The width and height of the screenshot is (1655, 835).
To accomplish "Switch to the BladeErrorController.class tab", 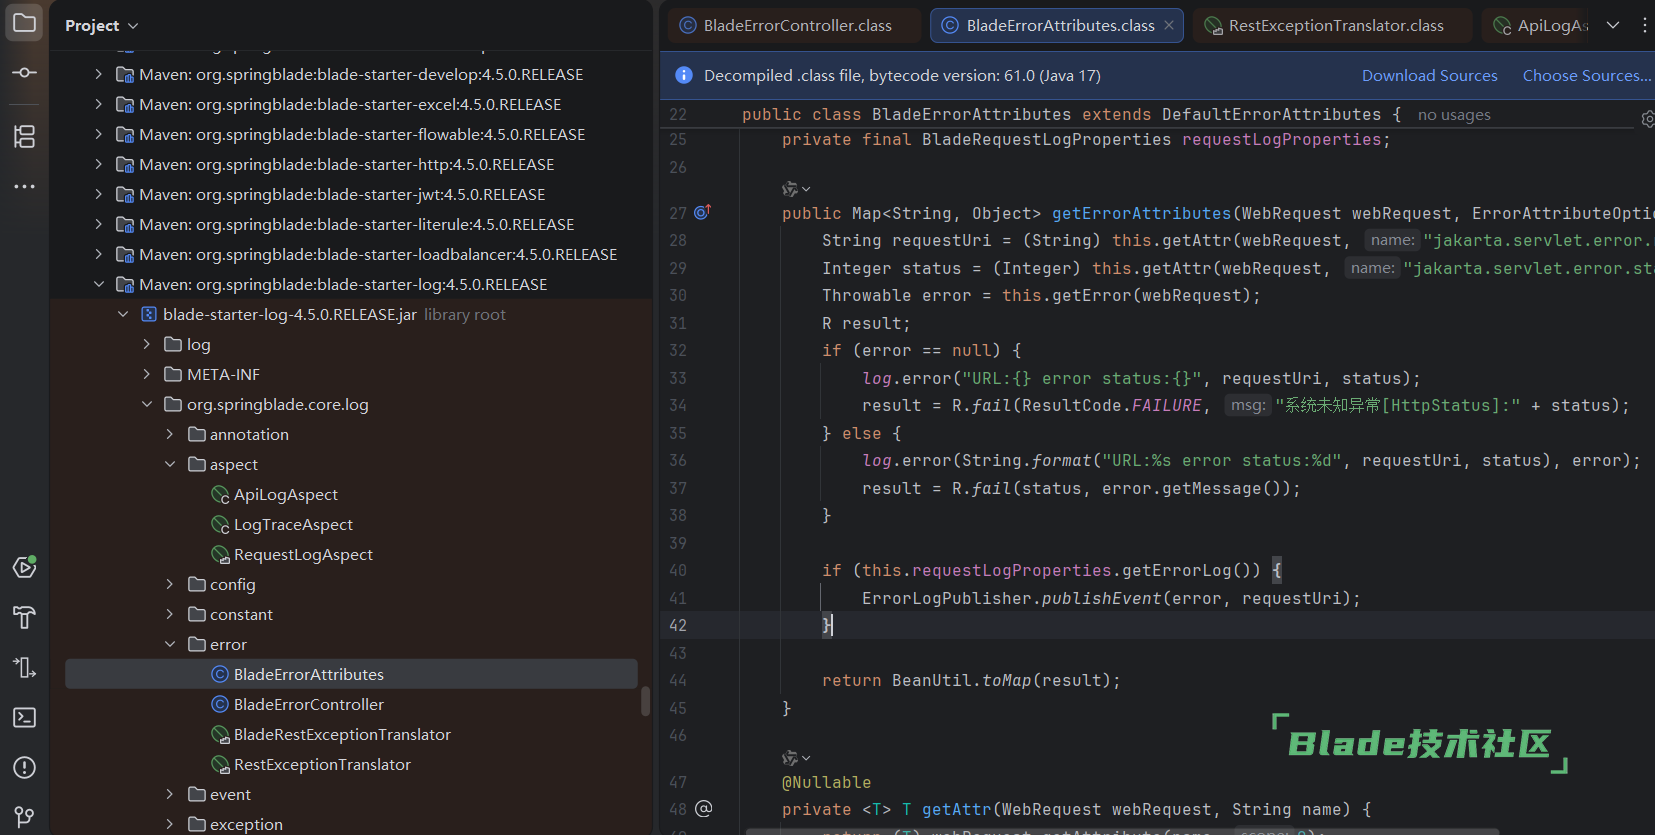I will coord(796,26).
